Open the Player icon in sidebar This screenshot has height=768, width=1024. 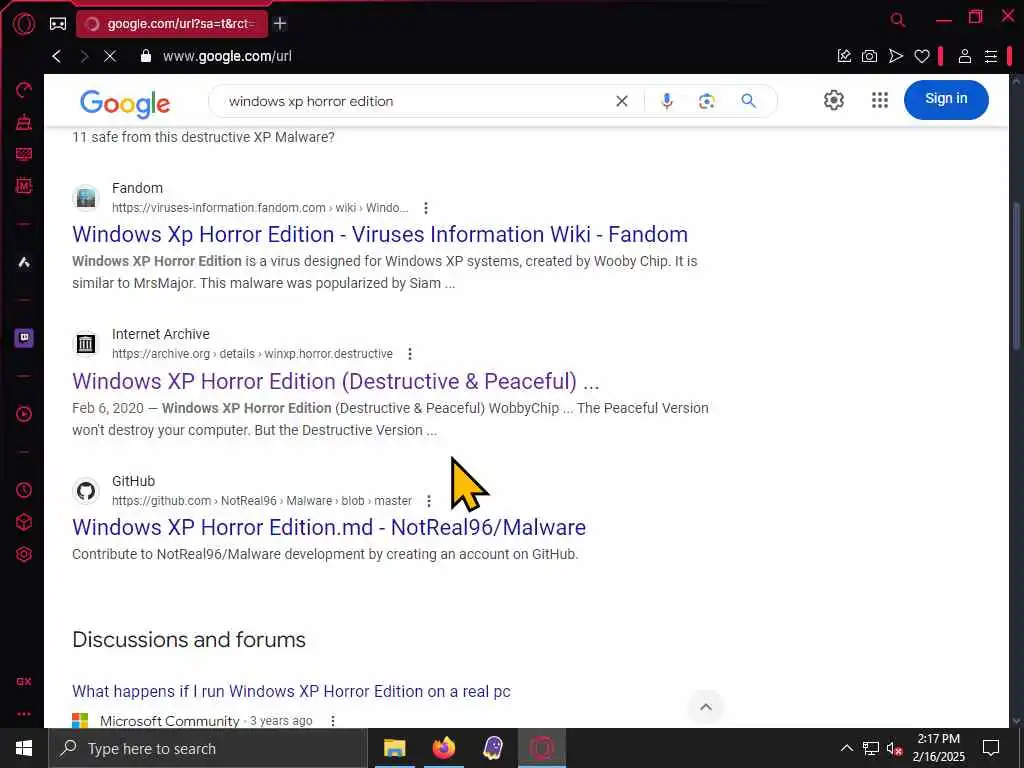pyautogui.click(x=24, y=414)
